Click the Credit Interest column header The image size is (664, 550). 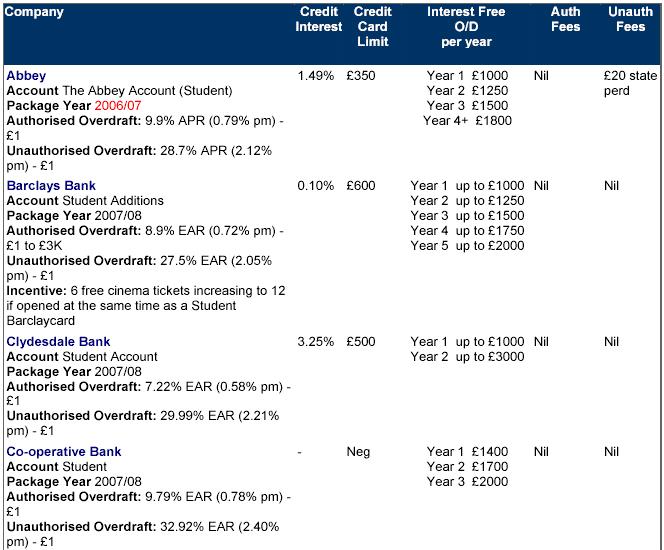[319, 19]
